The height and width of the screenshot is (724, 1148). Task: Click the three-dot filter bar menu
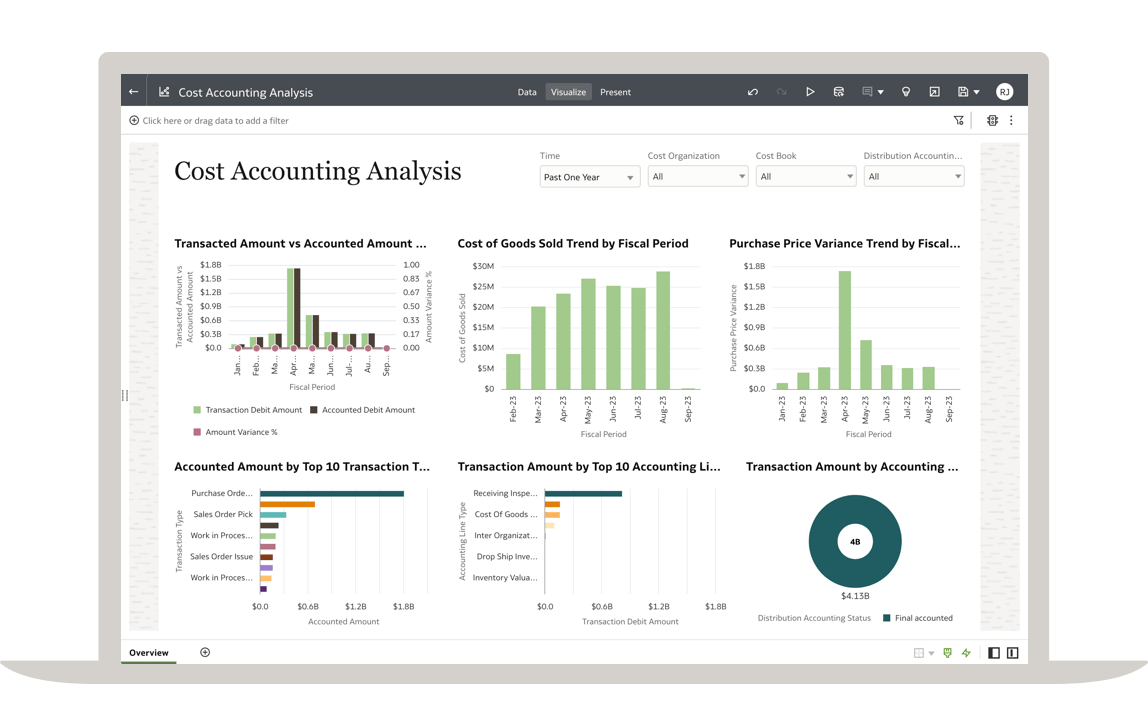coord(1011,121)
